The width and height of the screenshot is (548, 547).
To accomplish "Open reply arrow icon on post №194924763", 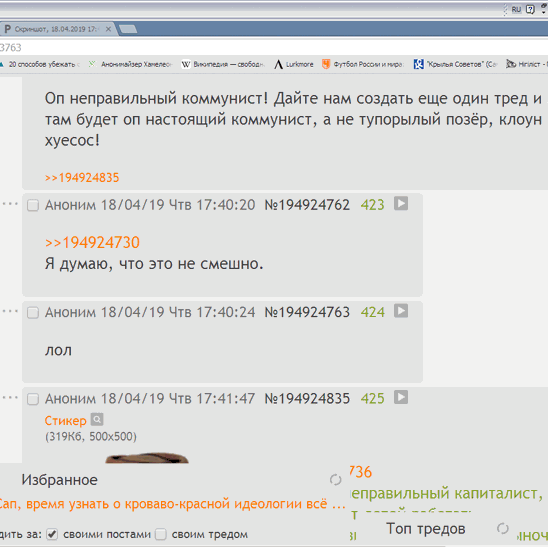I will [401, 311].
